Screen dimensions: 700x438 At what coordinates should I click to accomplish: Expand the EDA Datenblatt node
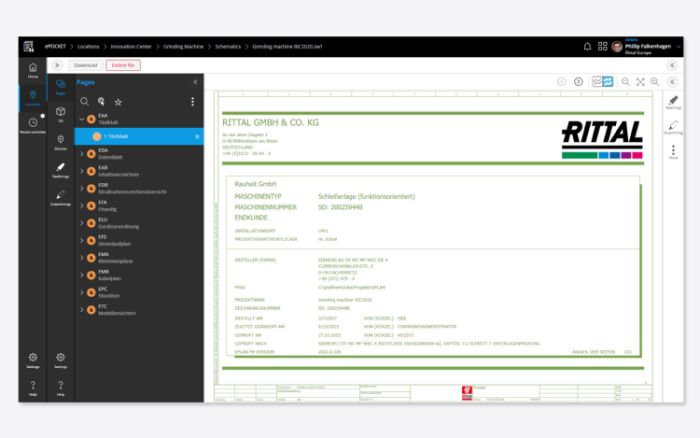[82, 153]
